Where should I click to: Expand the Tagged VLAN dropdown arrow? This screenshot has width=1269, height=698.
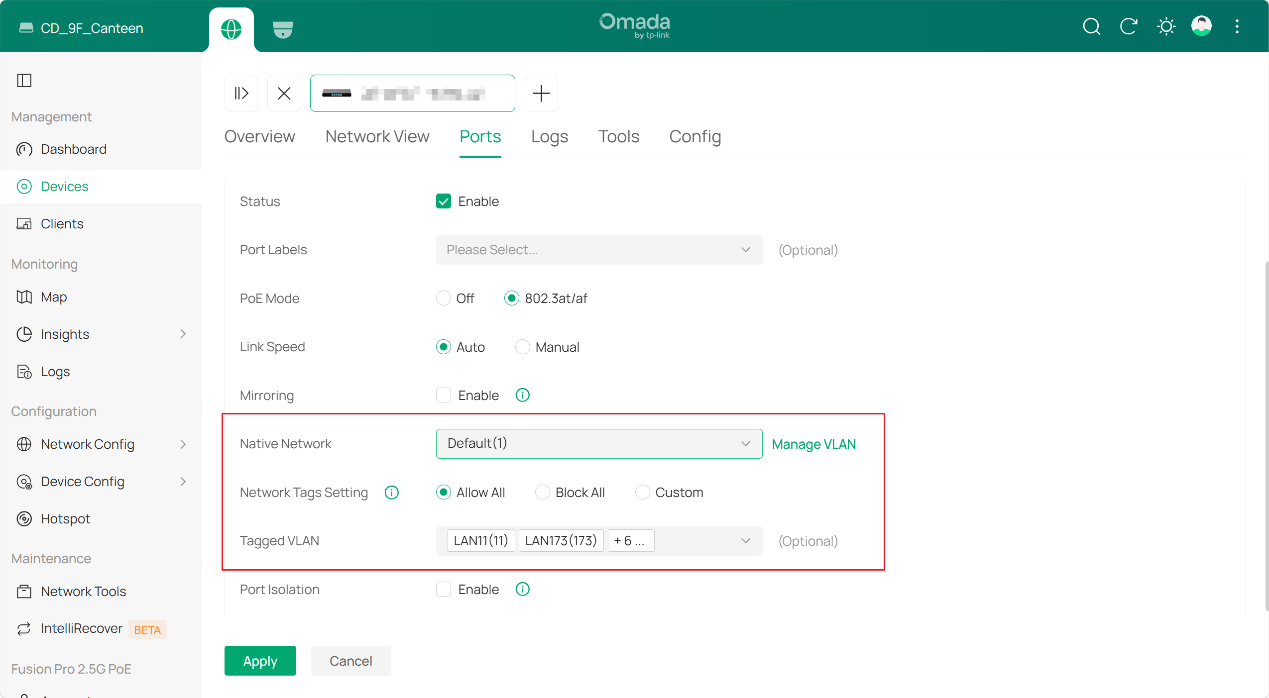(x=746, y=541)
